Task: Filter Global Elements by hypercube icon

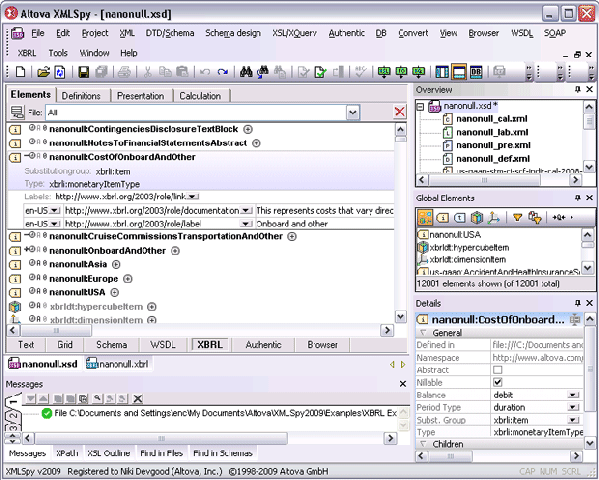Action: pyautogui.click(x=476, y=217)
